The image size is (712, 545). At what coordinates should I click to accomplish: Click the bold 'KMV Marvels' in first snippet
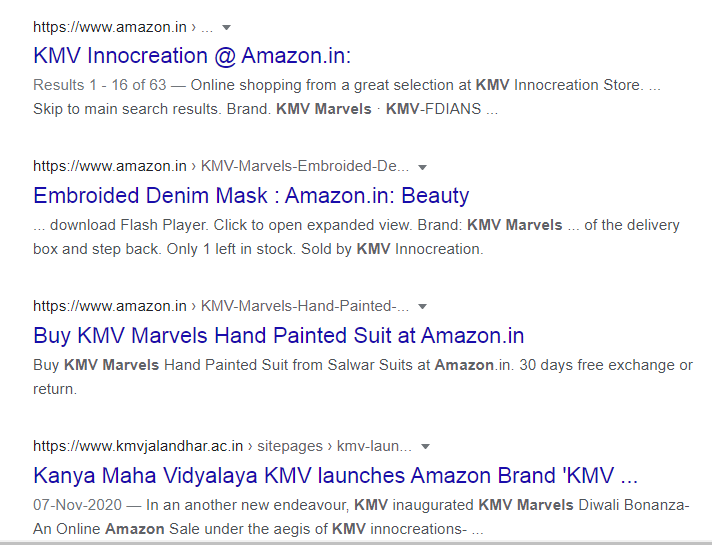click(x=324, y=109)
